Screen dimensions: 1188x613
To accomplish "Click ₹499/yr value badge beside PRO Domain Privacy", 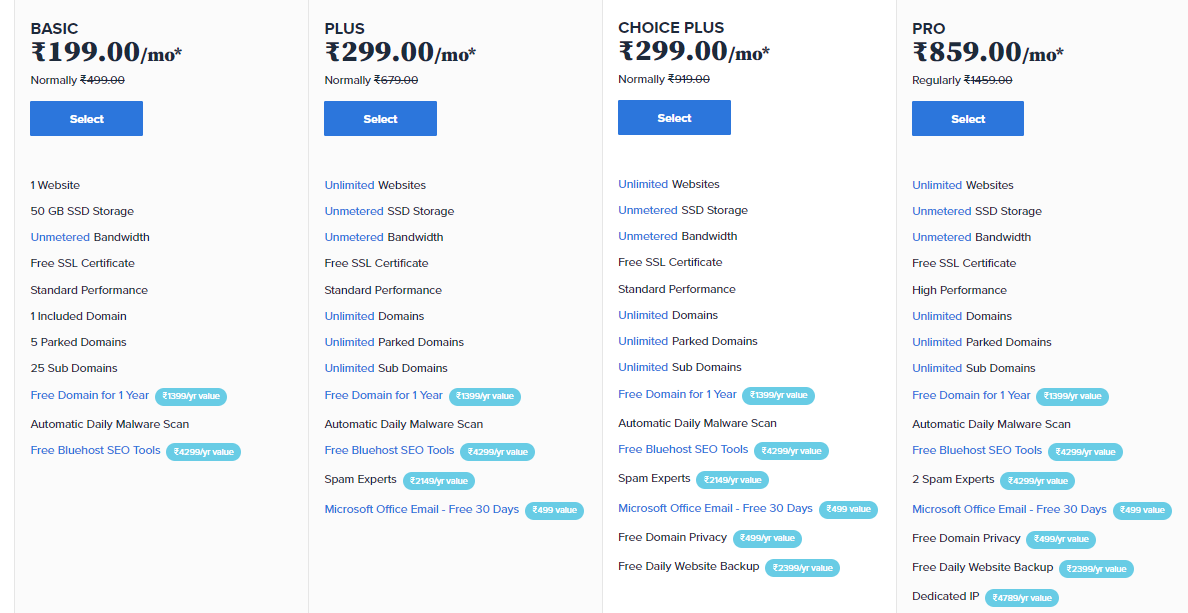I will point(1061,539).
